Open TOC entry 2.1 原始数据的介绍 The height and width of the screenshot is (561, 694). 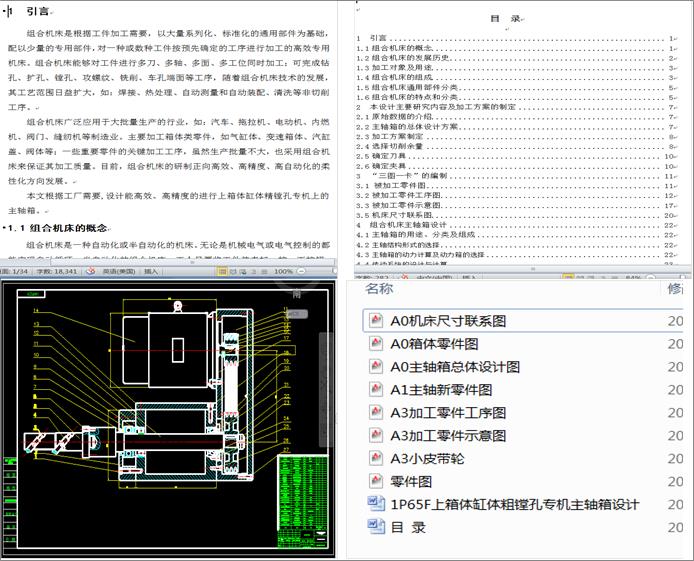coord(517,117)
